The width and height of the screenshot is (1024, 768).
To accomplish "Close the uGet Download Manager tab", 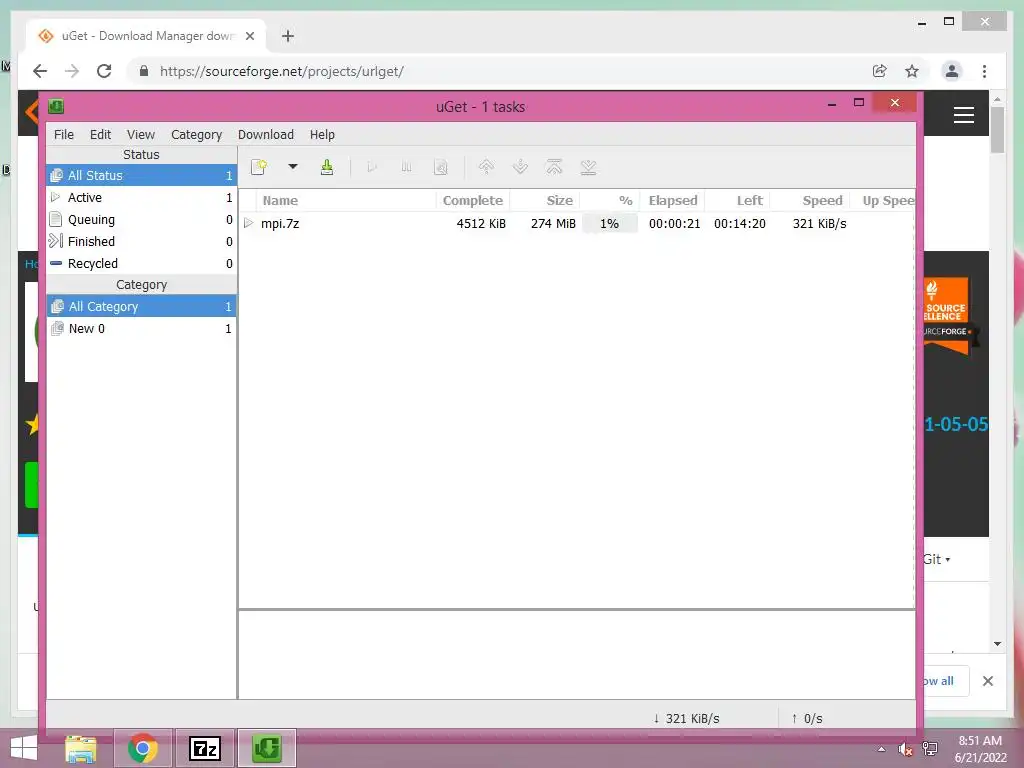I will [x=249, y=36].
